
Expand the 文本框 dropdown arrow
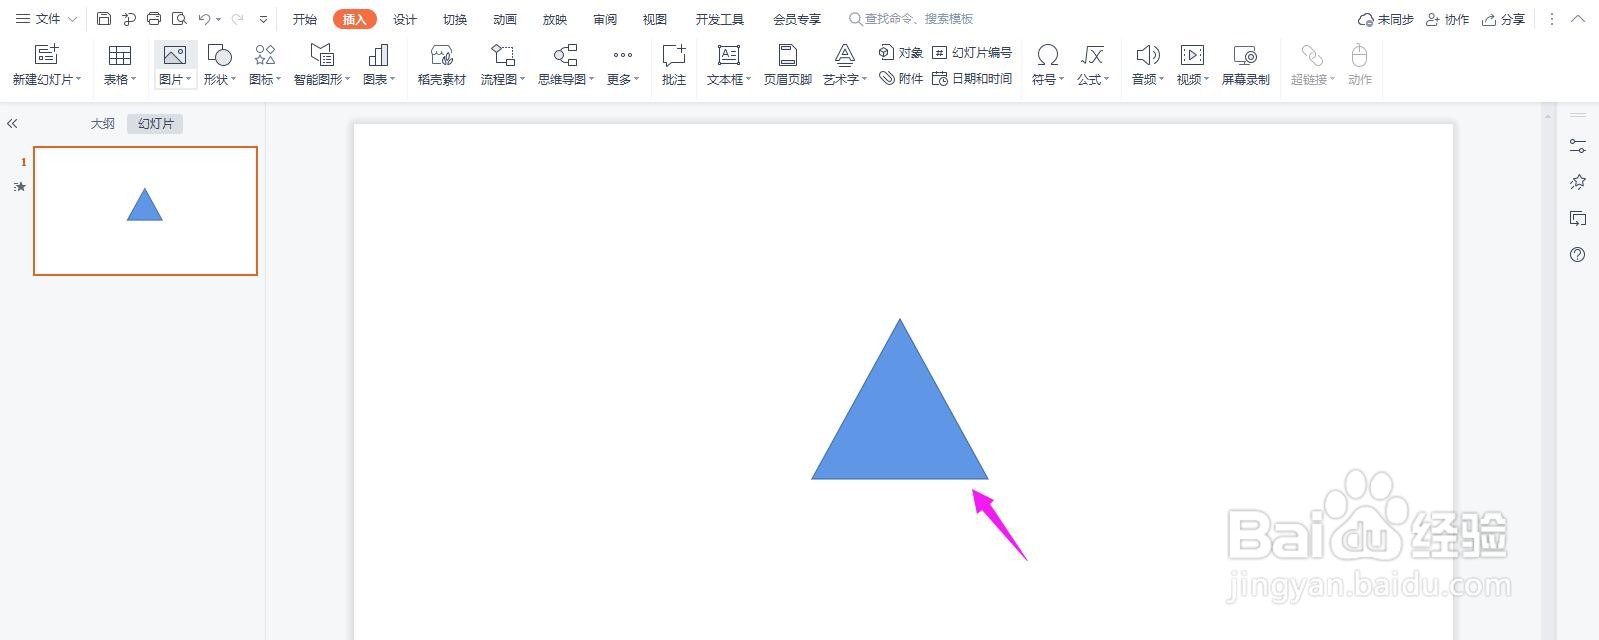coord(748,79)
